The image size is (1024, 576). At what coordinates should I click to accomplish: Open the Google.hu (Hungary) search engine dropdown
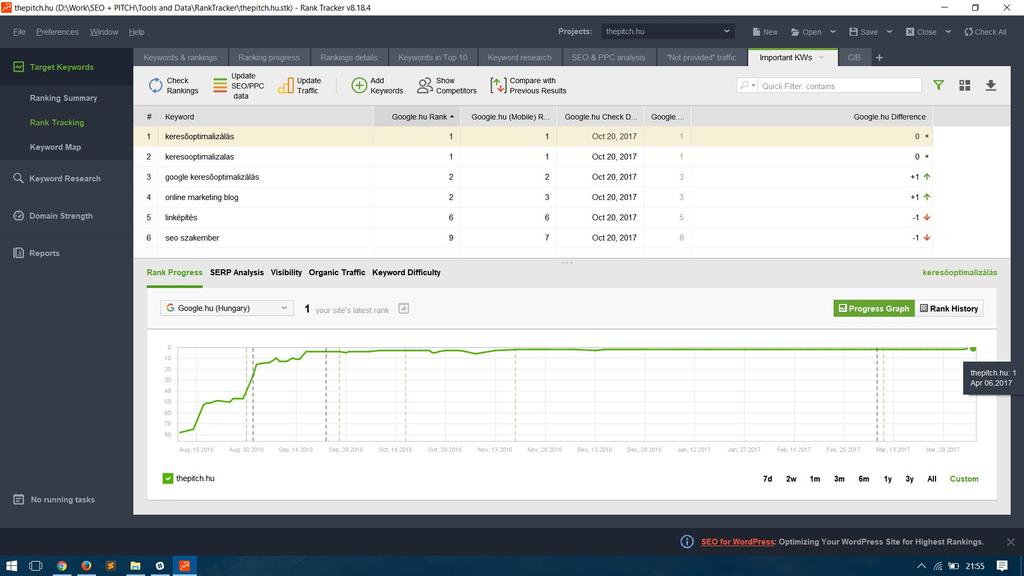coord(227,308)
